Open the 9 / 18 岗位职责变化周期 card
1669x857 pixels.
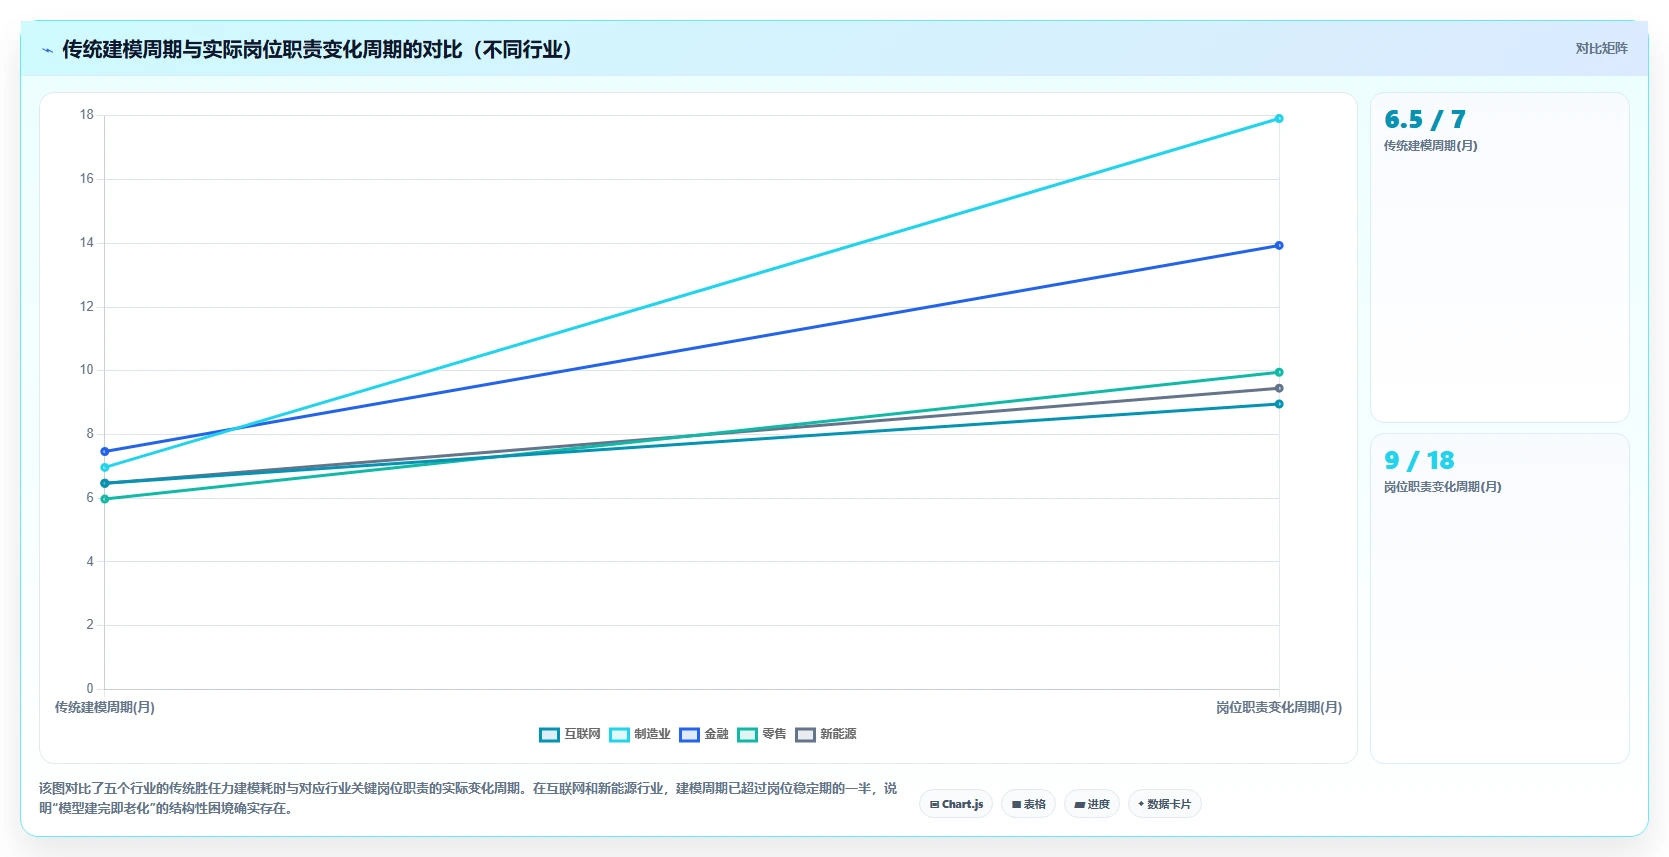click(x=1499, y=598)
